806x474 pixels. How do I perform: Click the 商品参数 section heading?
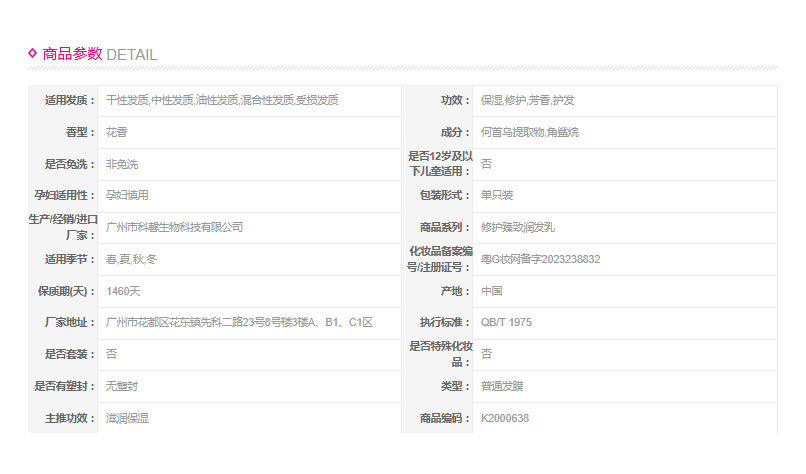72,54
